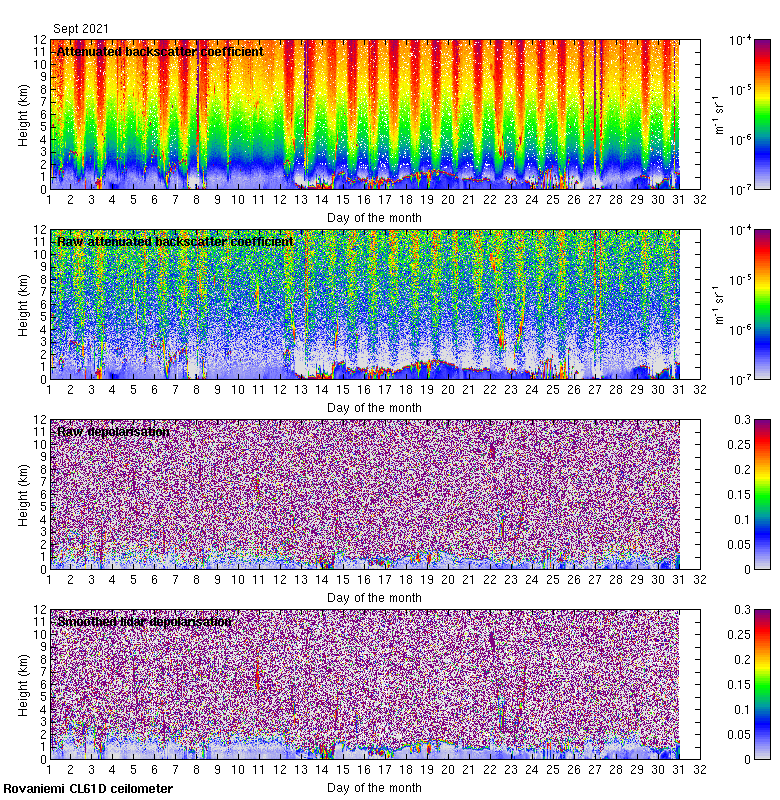This screenshot has height=800, width=780.
Task: Click day 13 on the top plot's x-axis
Action: pyautogui.click(x=300, y=200)
